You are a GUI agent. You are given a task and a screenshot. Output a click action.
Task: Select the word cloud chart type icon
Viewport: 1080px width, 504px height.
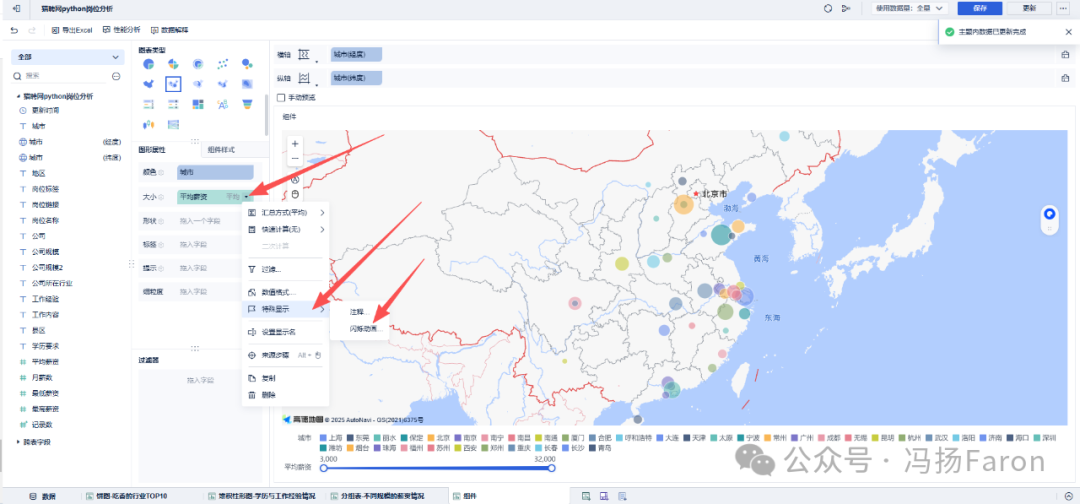coord(222,104)
